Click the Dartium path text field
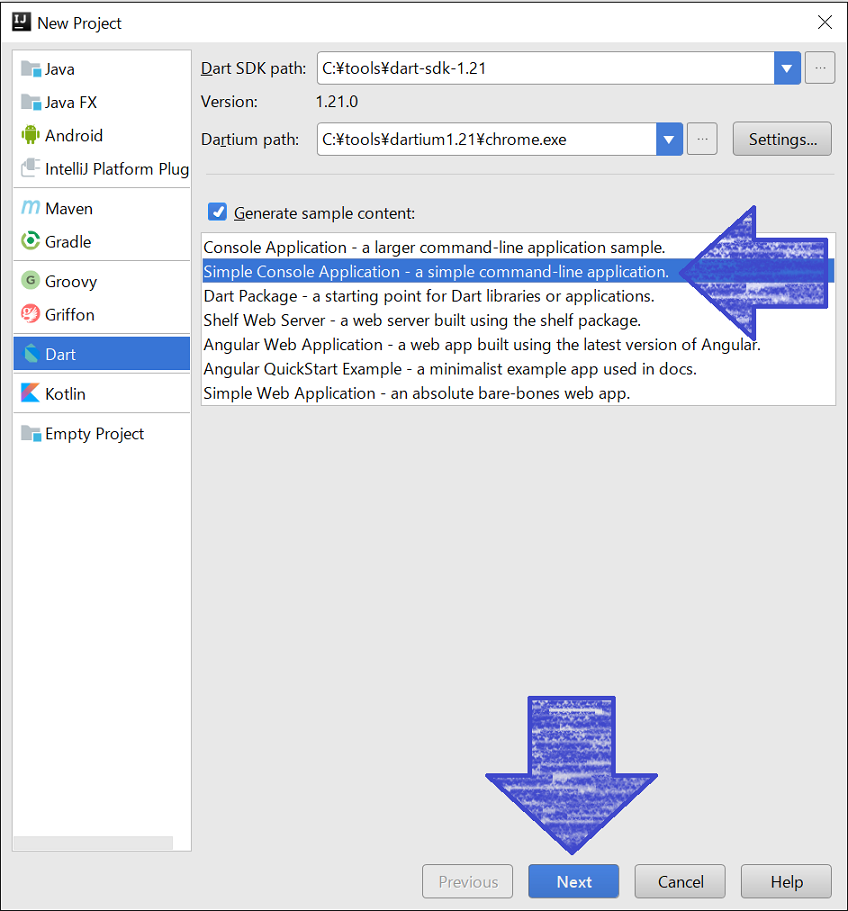848x911 pixels. tap(487, 139)
